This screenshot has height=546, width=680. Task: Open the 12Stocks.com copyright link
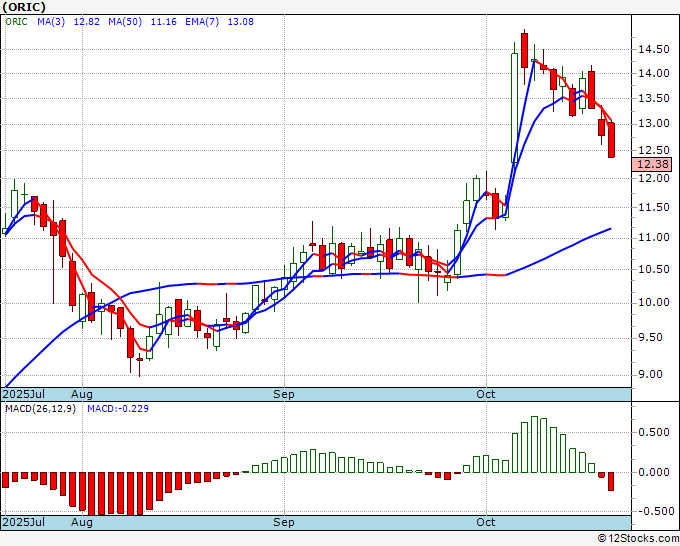638,538
